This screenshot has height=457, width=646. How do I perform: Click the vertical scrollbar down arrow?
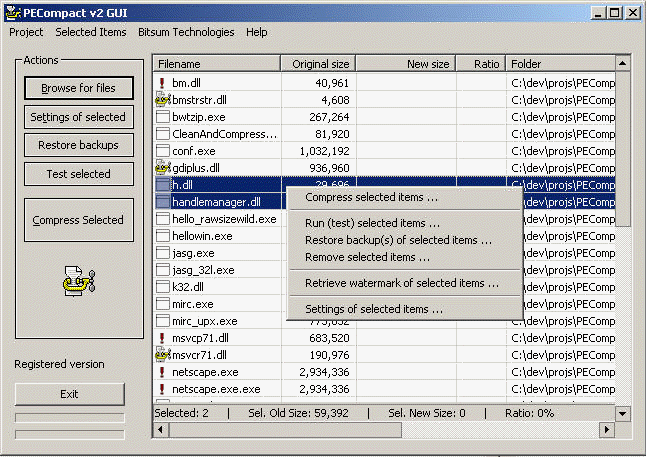click(x=623, y=413)
